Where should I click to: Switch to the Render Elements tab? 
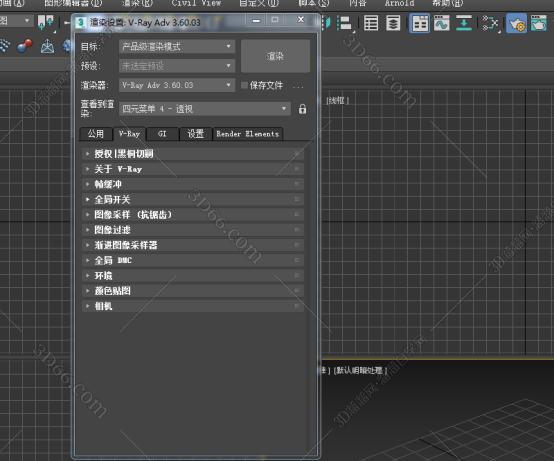[x=248, y=134]
